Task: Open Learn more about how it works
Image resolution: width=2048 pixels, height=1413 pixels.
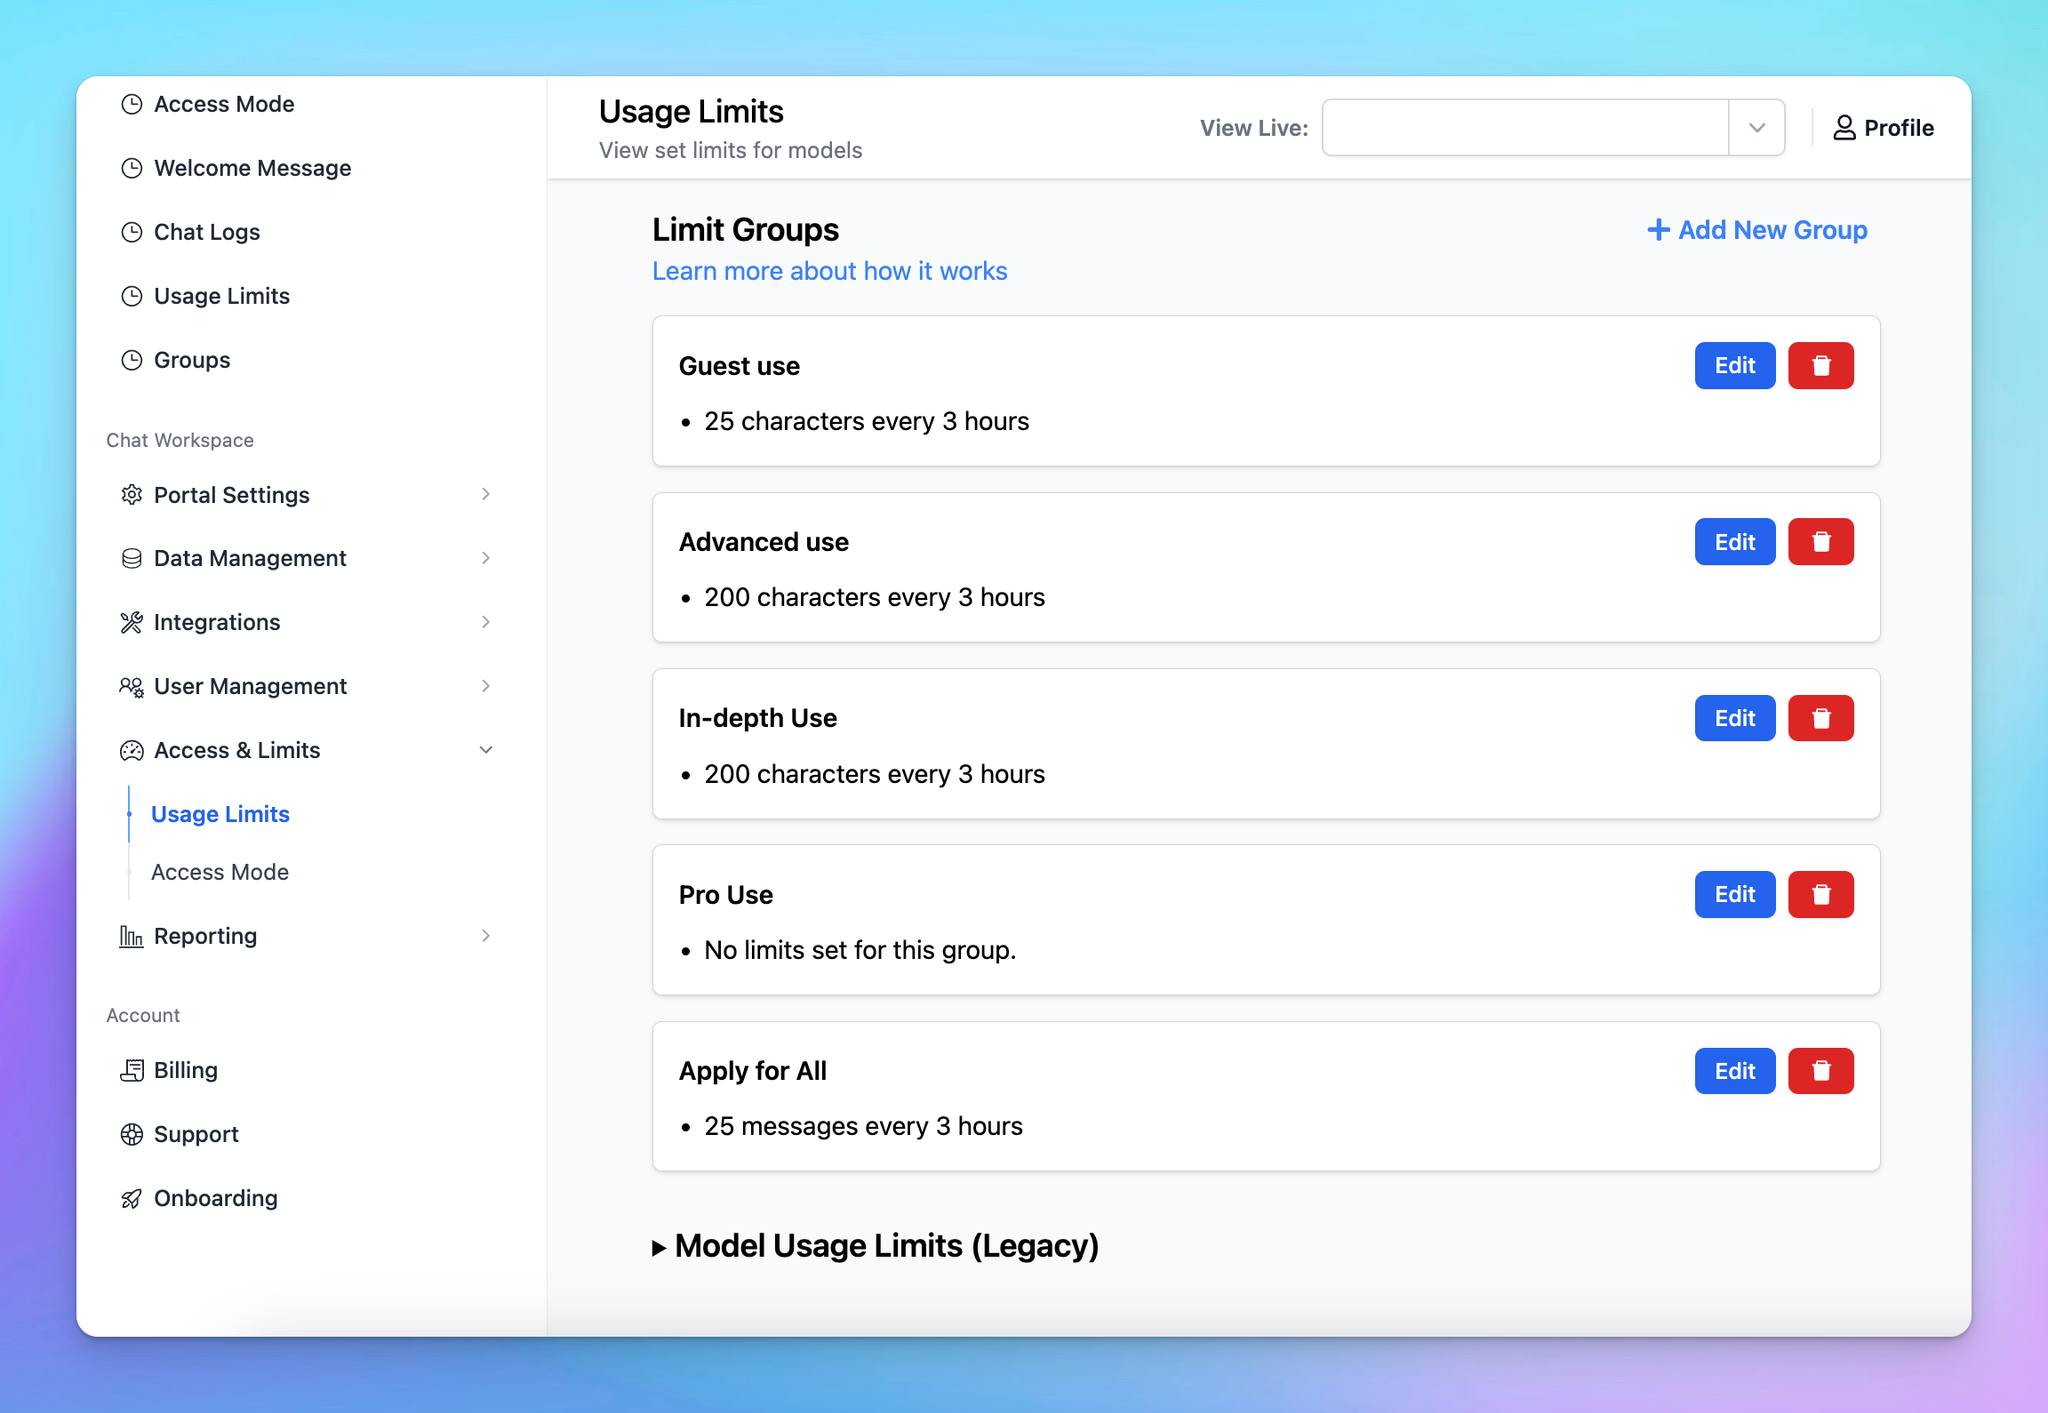Action: point(829,271)
